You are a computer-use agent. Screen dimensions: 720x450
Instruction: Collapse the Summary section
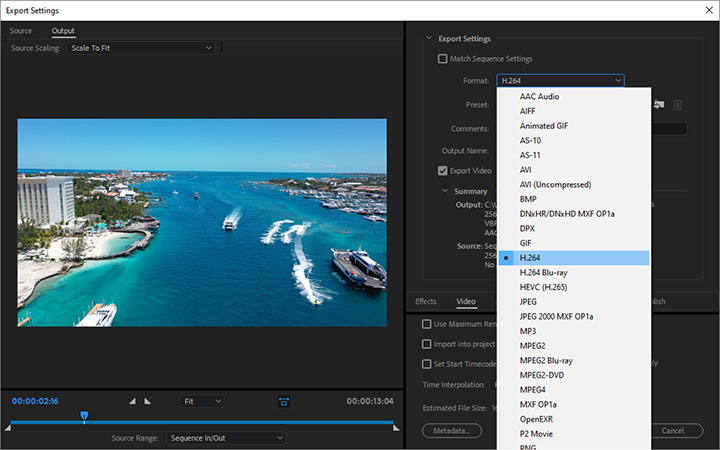coord(446,191)
